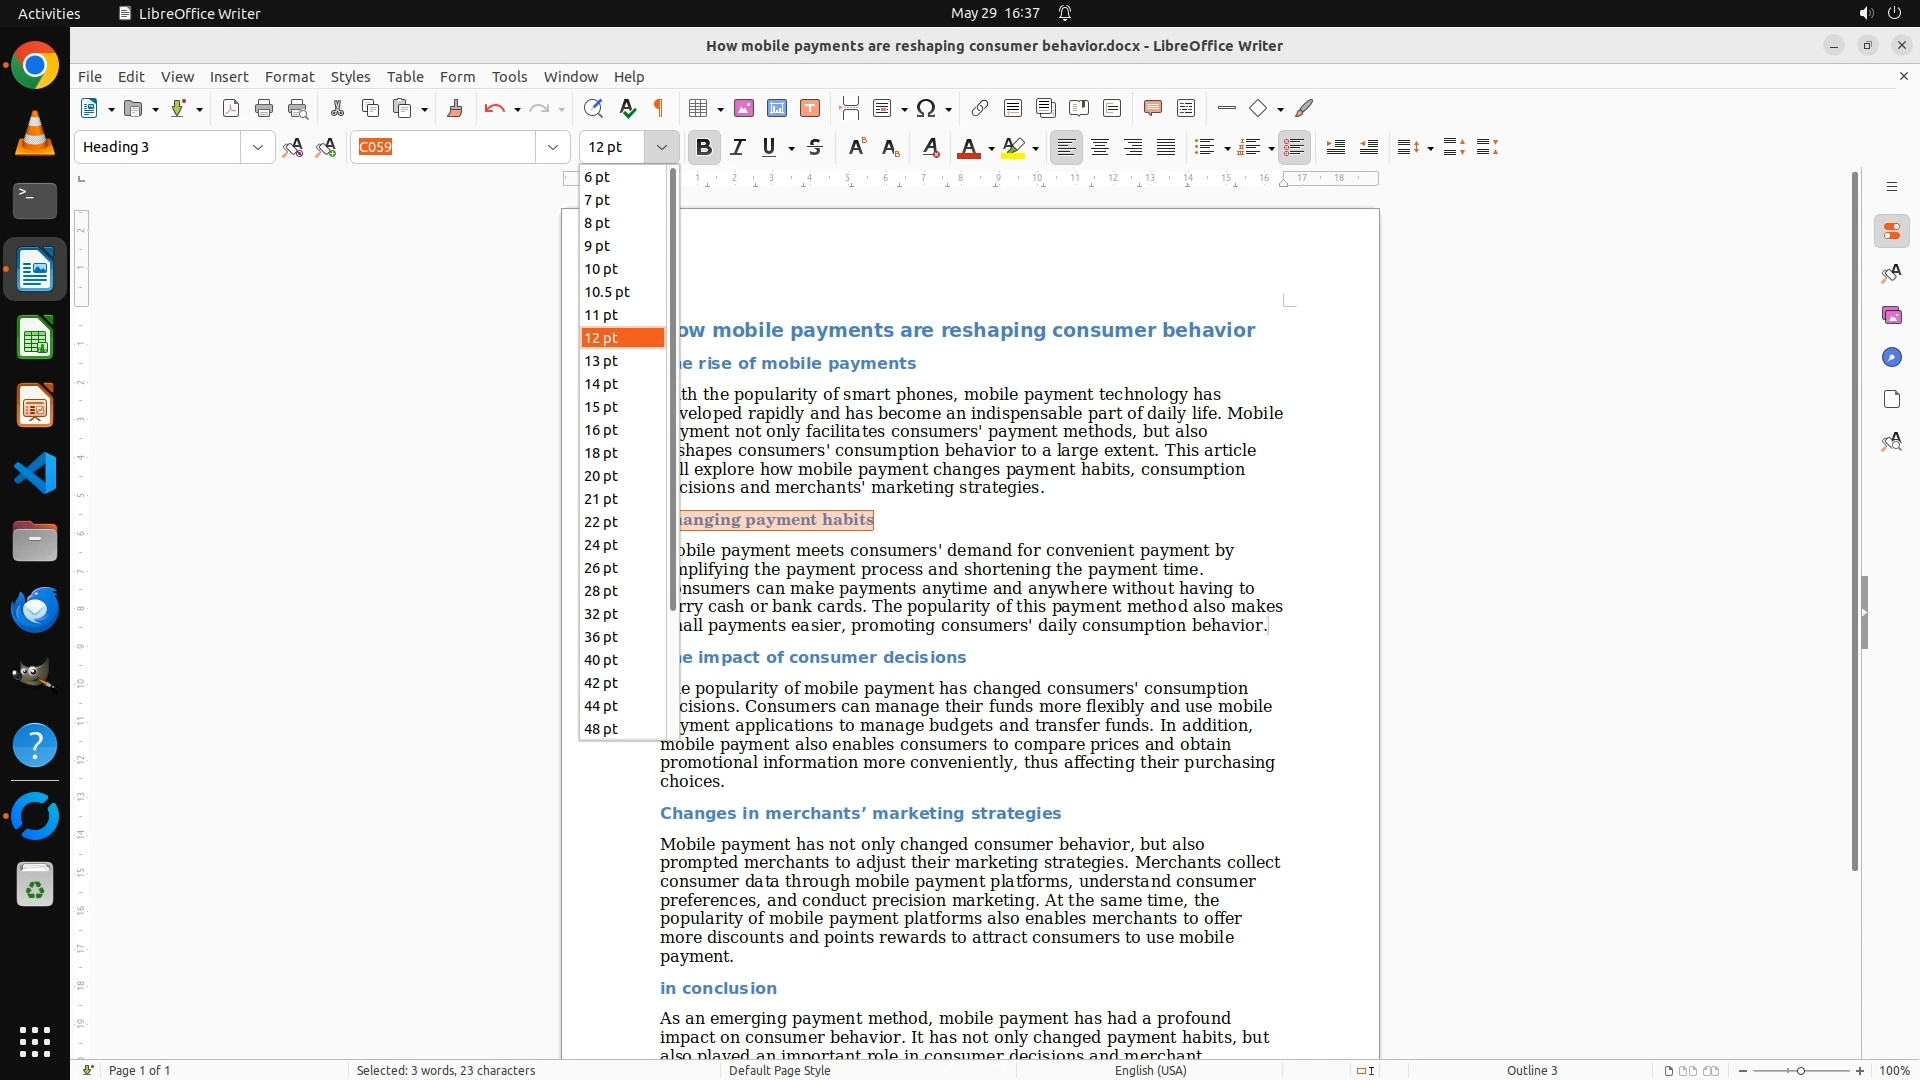Open the font color dropdown arrow
Image resolution: width=1920 pixels, height=1080 pixels.
(x=991, y=148)
